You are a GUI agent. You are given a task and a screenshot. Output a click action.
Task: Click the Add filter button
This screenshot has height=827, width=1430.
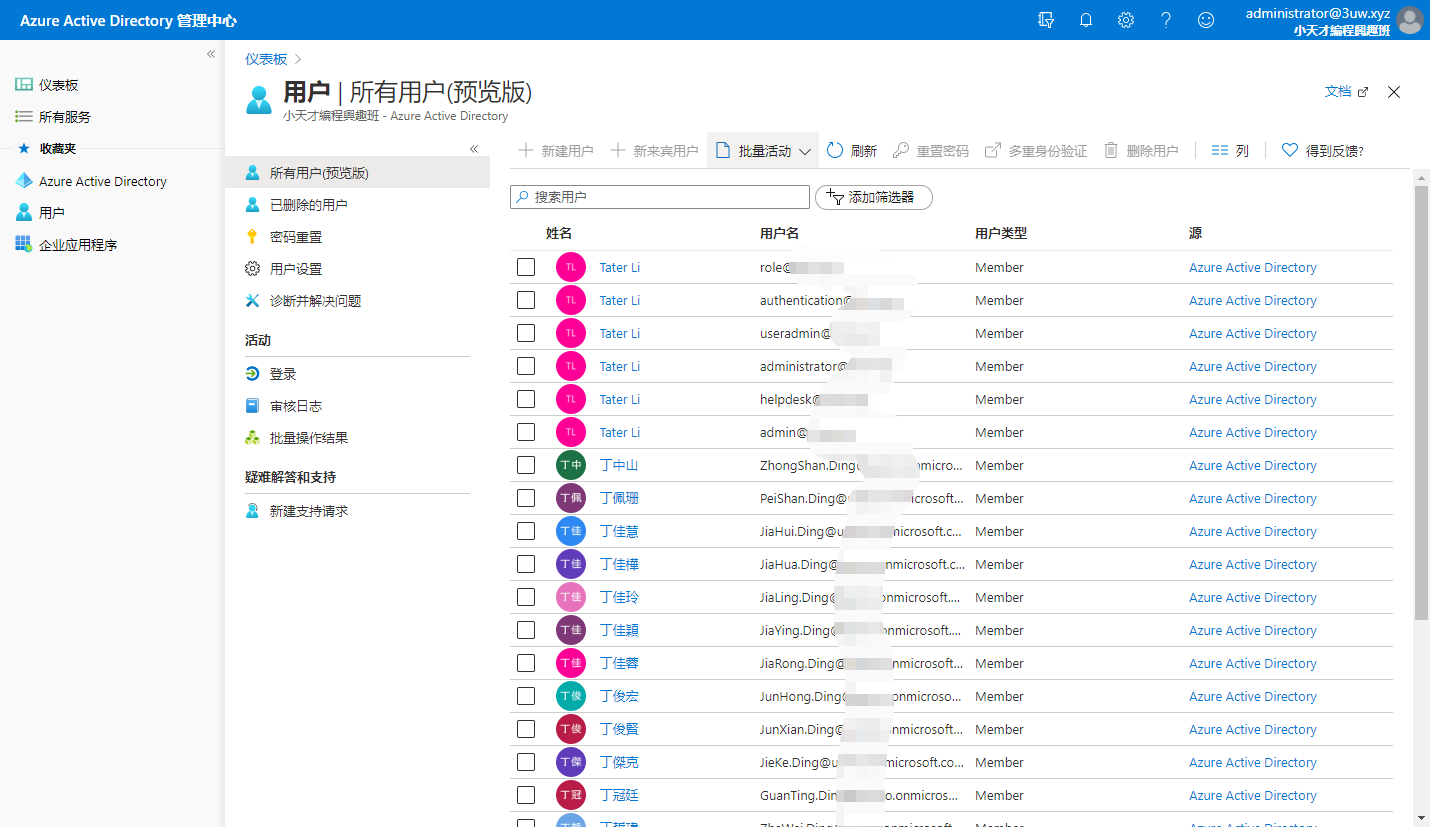pos(874,197)
